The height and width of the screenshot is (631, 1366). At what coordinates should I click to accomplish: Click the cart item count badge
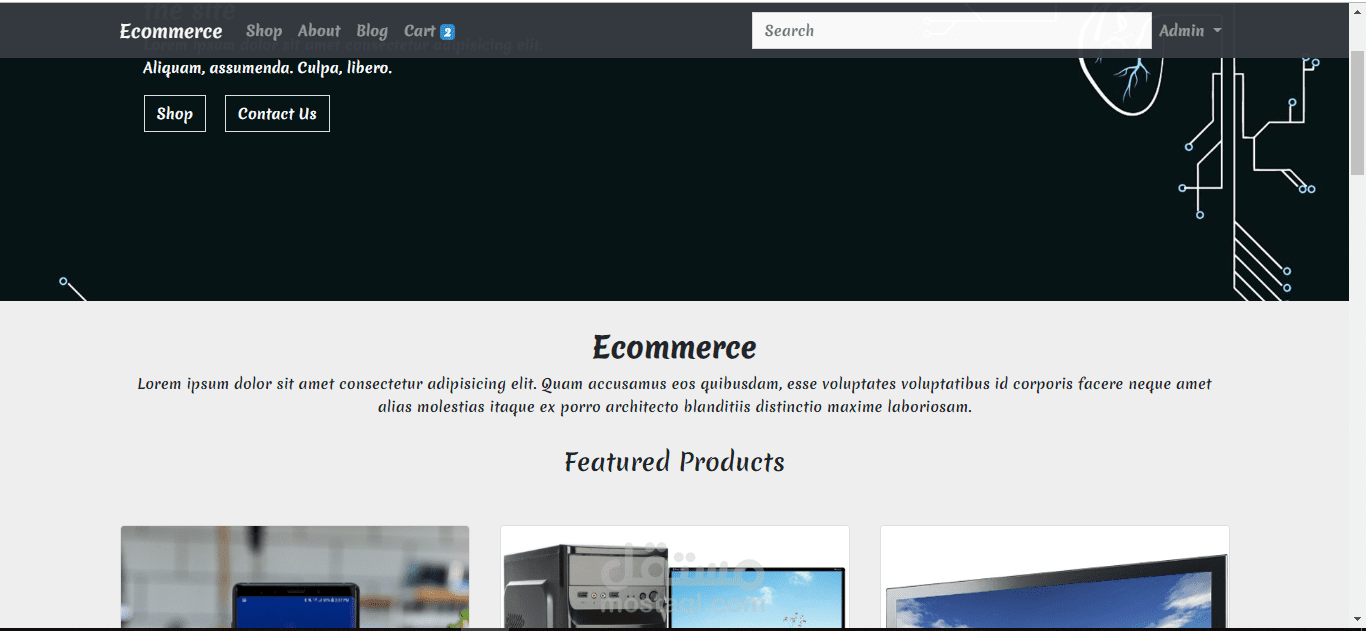(x=447, y=32)
